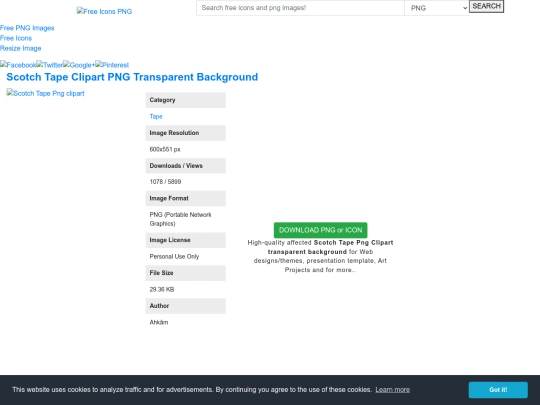Follow the Learn more cookie link
Screen dimensions: 540x405
click(x=393, y=390)
